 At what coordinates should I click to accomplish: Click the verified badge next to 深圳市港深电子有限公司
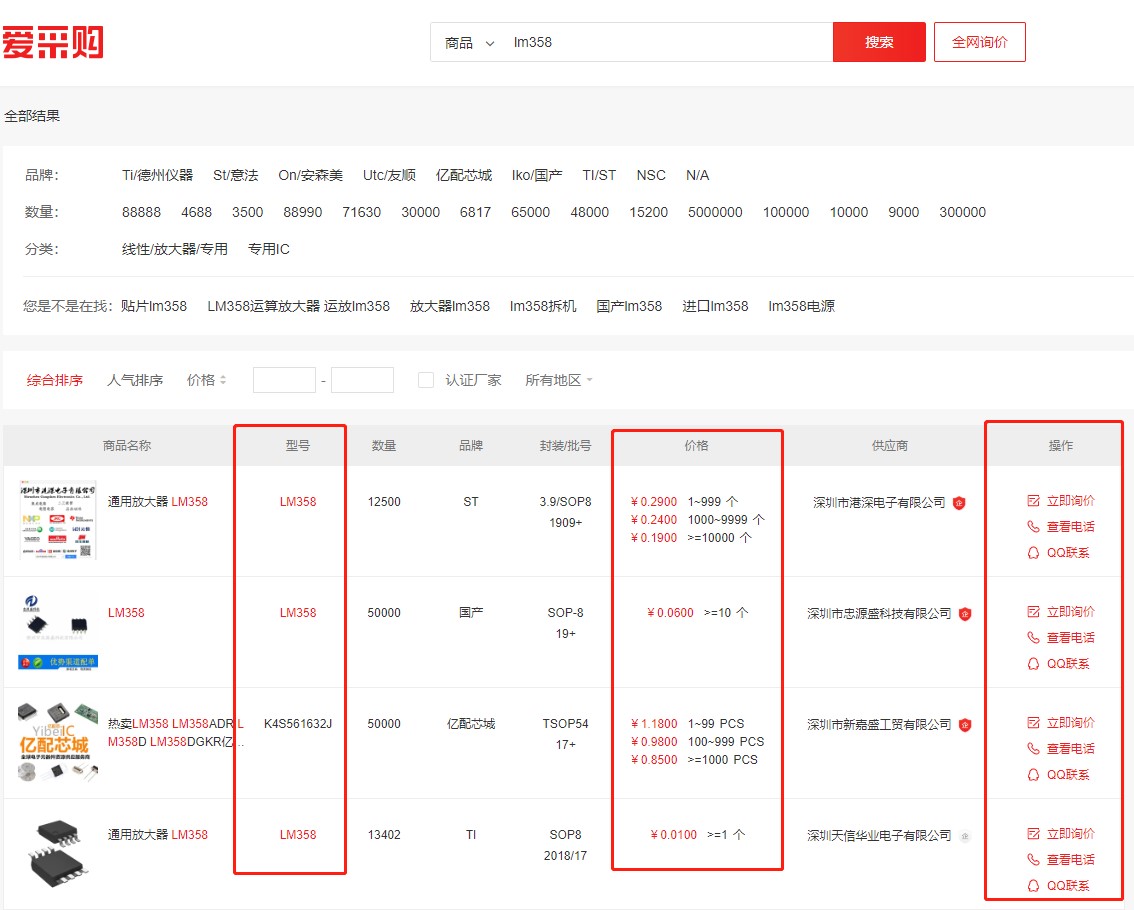click(960, 503)
